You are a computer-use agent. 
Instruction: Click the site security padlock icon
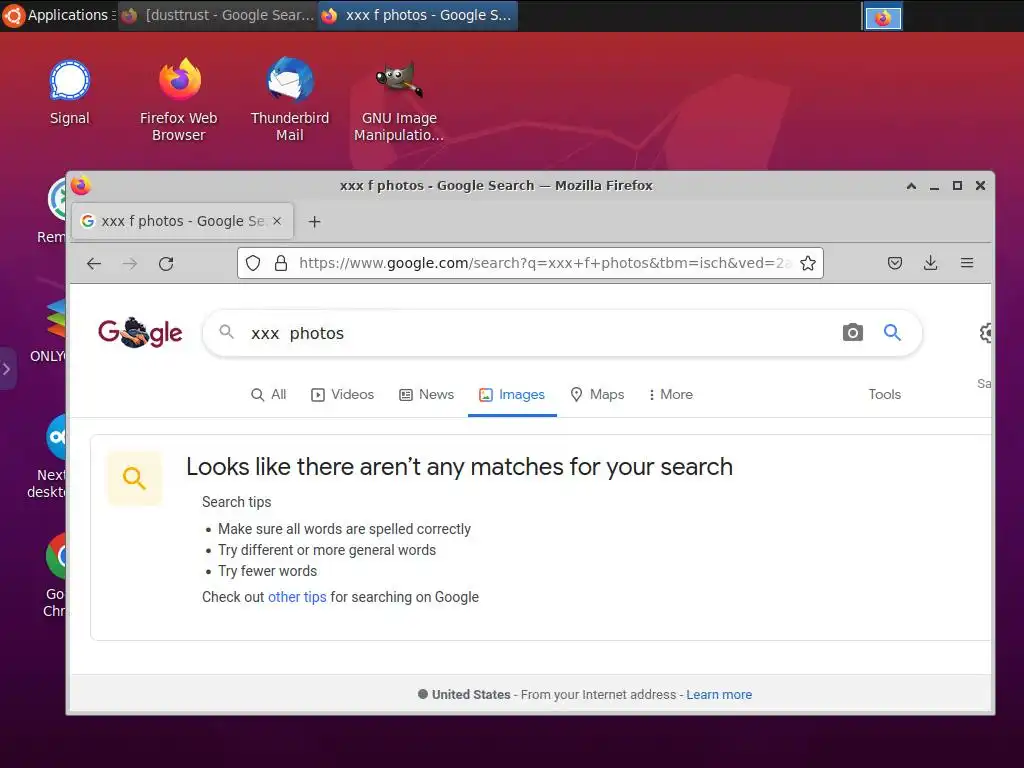pyautogui.click(x=281, y=263)
